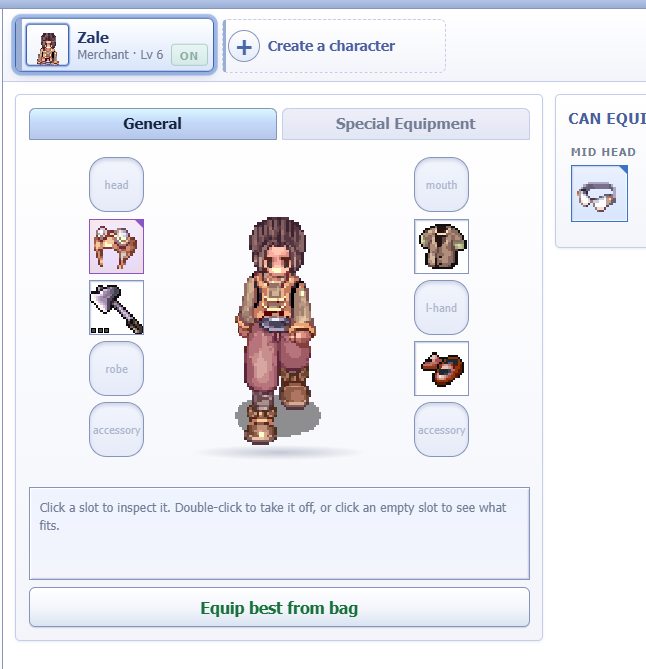Click the MID HEAD category label
The image size is (646, 669).
[603, 152]
